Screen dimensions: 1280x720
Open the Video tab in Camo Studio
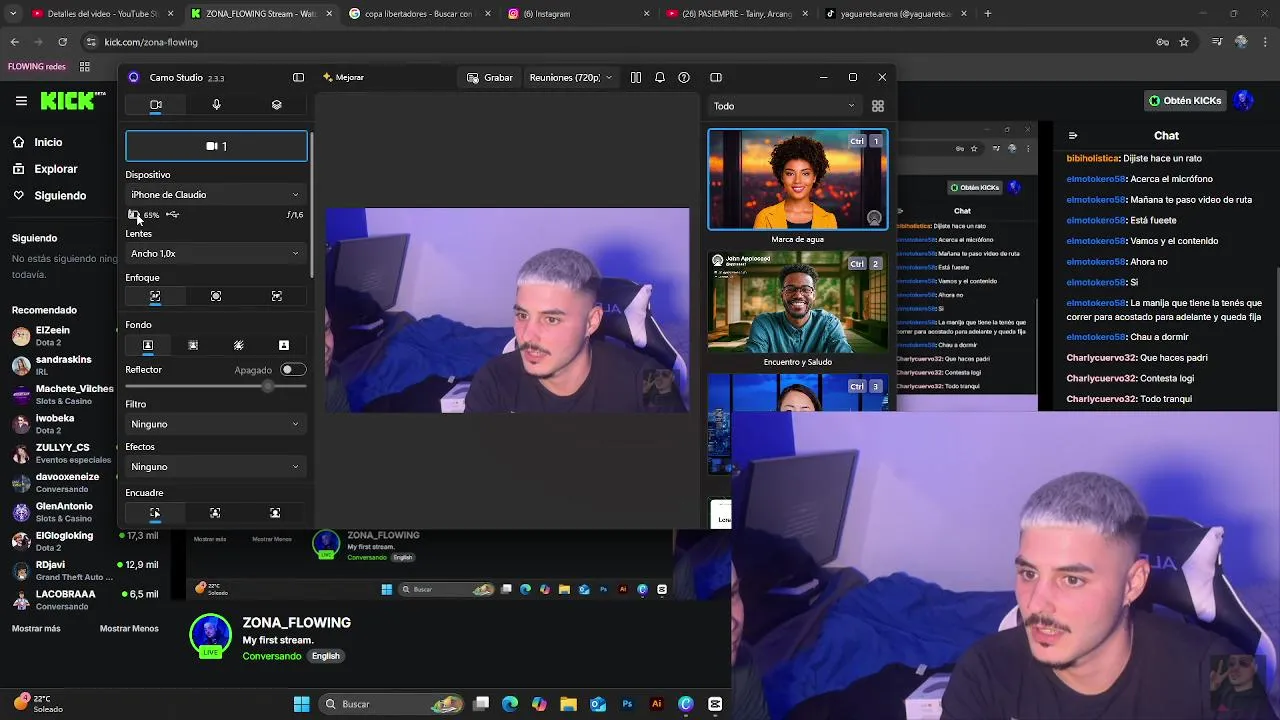pyautogui.click(x=156, y=105)
